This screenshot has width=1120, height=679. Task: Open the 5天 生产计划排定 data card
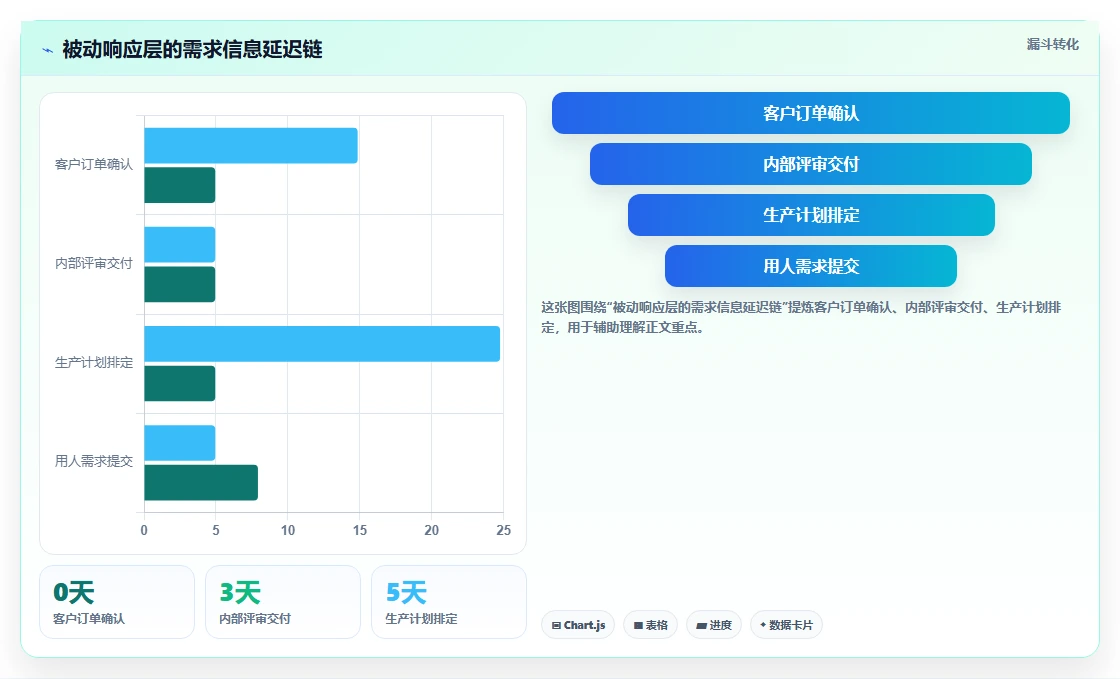[449, 602]
